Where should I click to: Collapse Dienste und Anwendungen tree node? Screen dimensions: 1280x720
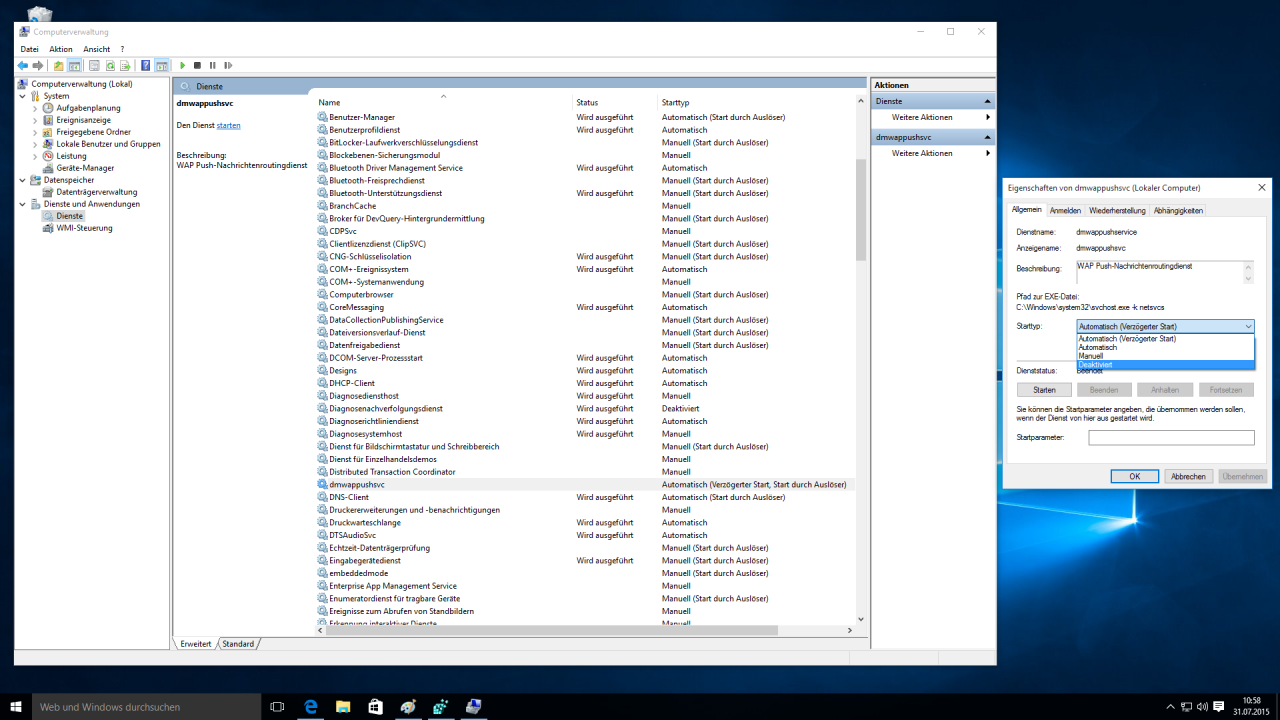tap(23, 204)
